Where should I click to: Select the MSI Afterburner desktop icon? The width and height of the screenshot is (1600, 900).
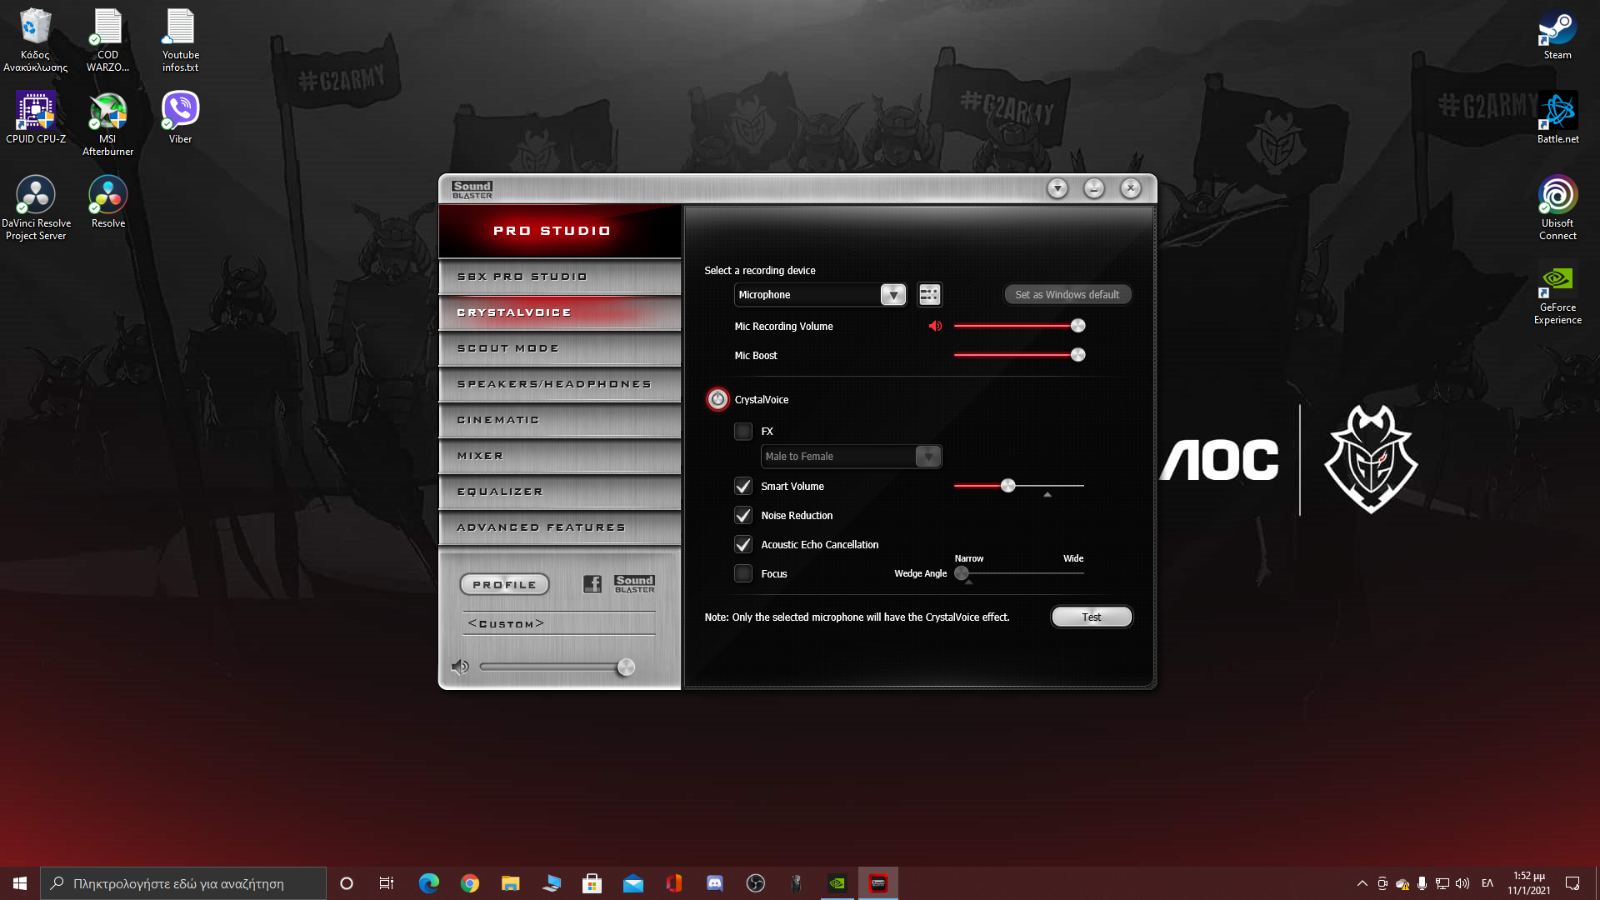pyautogui.click(x=108, y=123)
